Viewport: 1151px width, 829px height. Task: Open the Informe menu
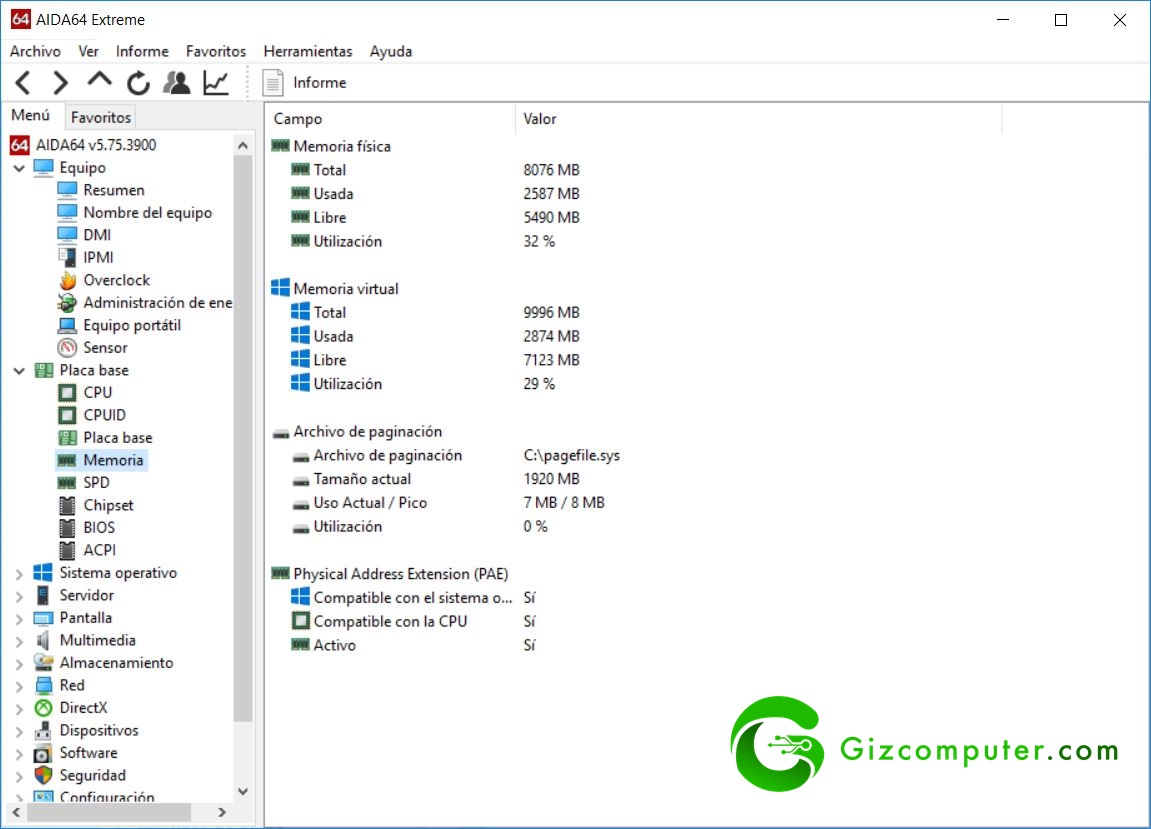point(142,51)
